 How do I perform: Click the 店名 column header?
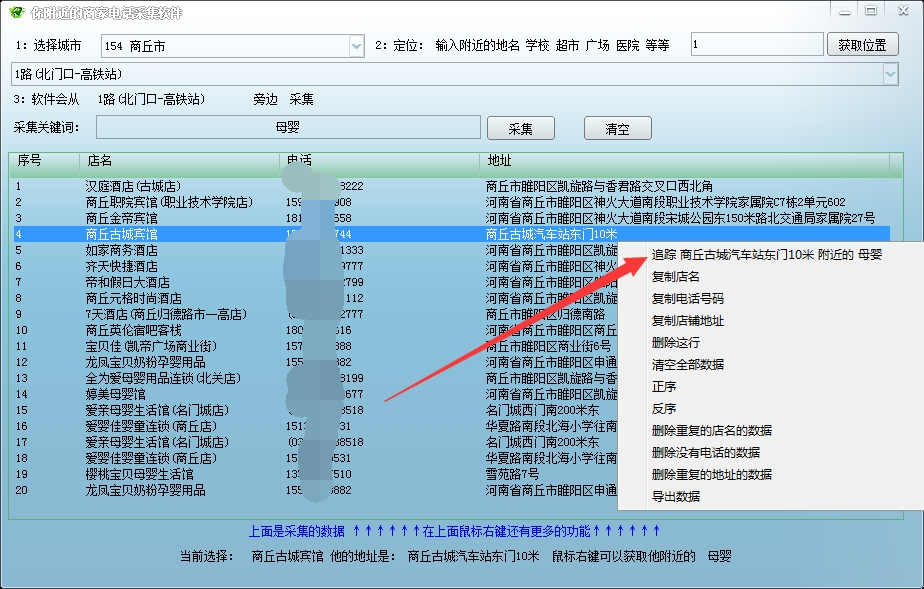(100, 161)
